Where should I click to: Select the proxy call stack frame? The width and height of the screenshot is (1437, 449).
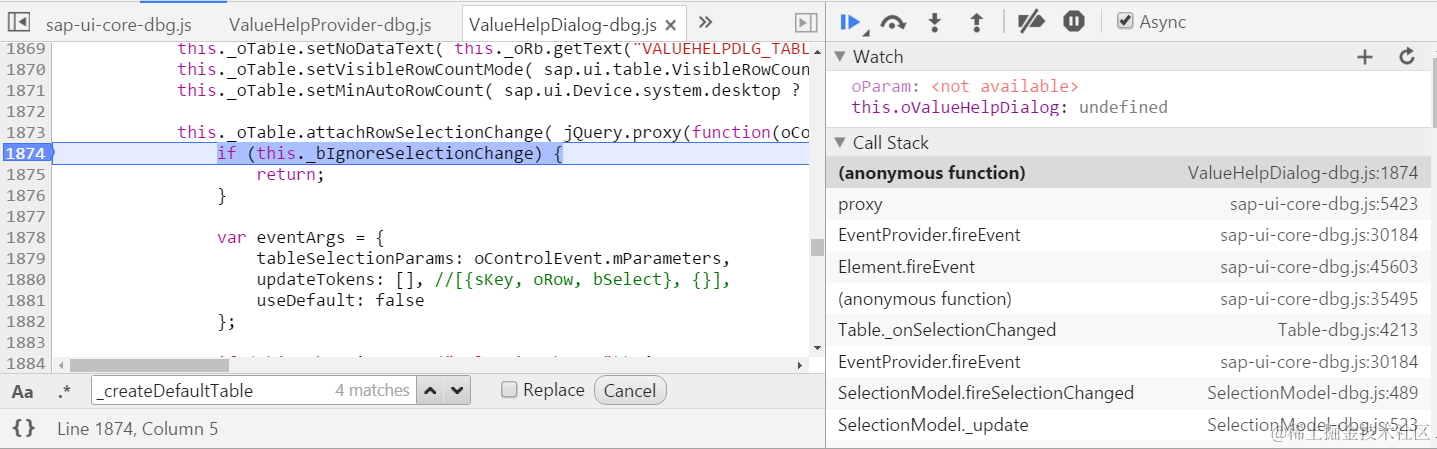pyautogui.click(x=1128, y=204)
